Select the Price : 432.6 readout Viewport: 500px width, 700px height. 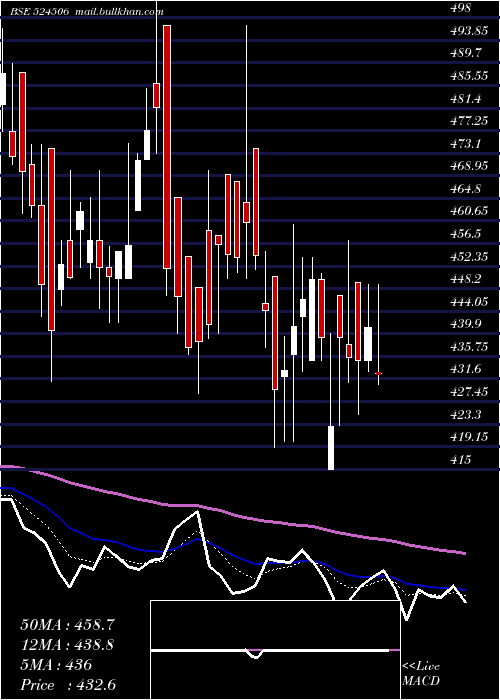pos(68,685)
